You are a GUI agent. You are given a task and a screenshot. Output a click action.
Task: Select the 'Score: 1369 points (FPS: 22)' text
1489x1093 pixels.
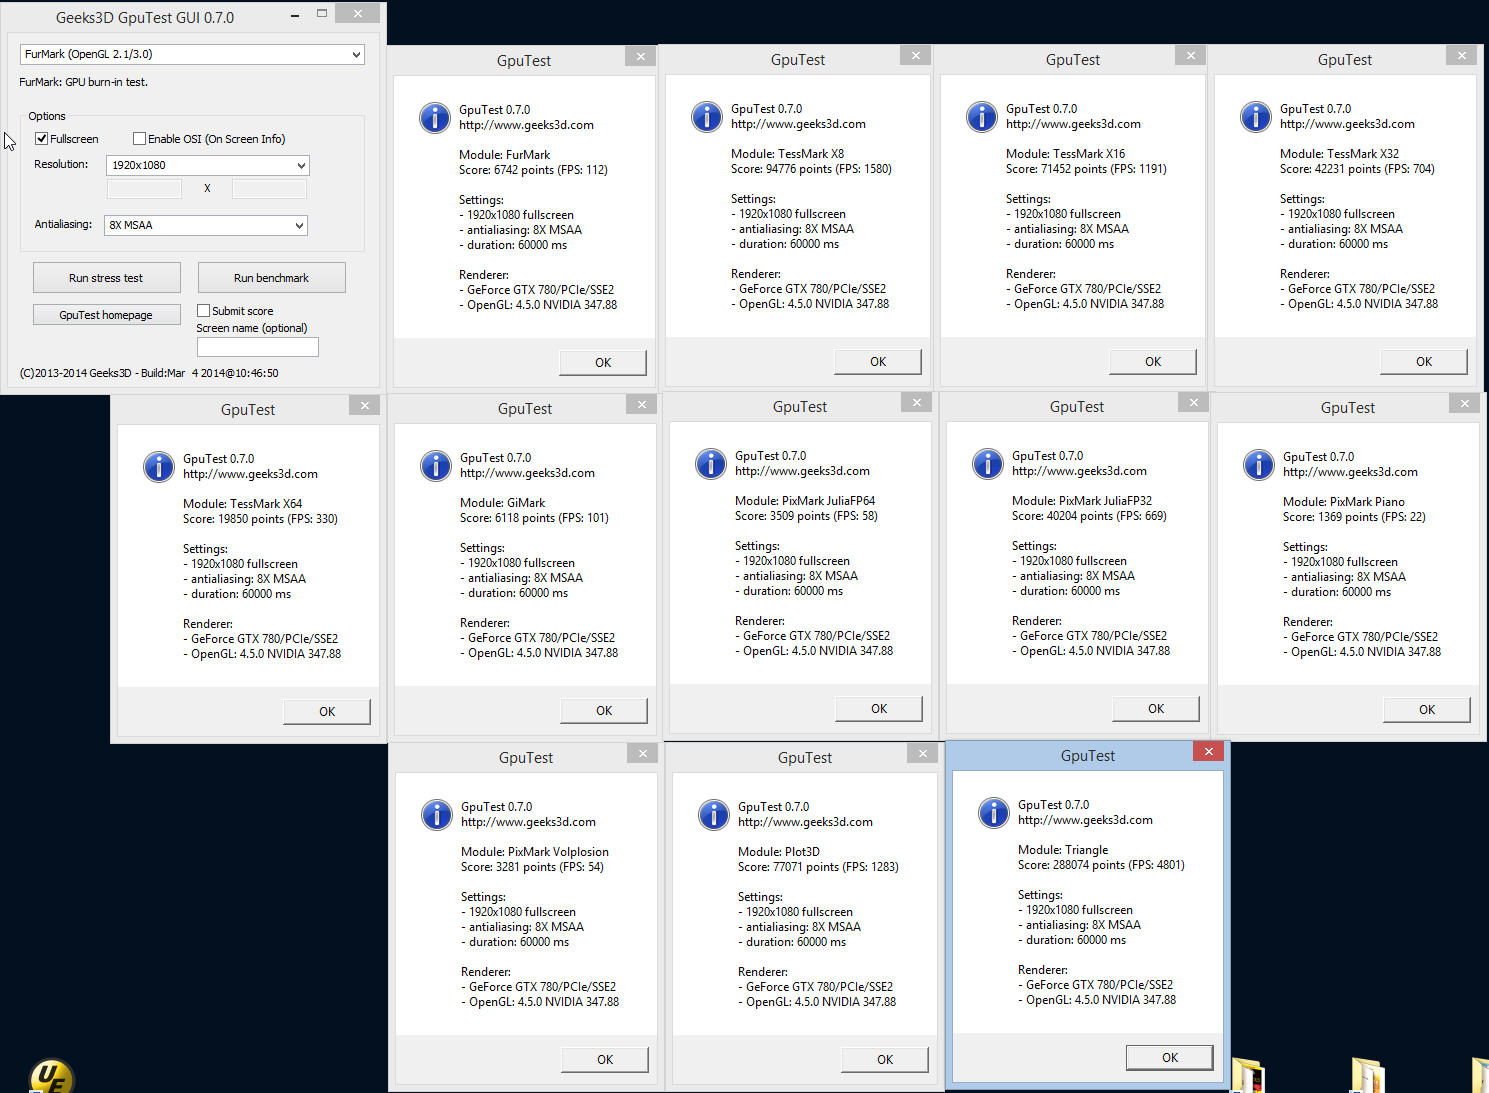[x=1354, y=517]
